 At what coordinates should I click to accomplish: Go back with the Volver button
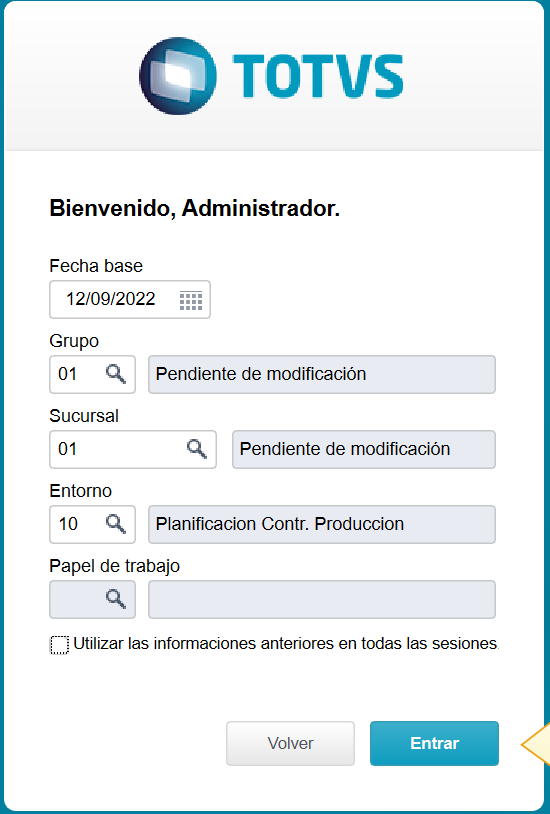290,743
